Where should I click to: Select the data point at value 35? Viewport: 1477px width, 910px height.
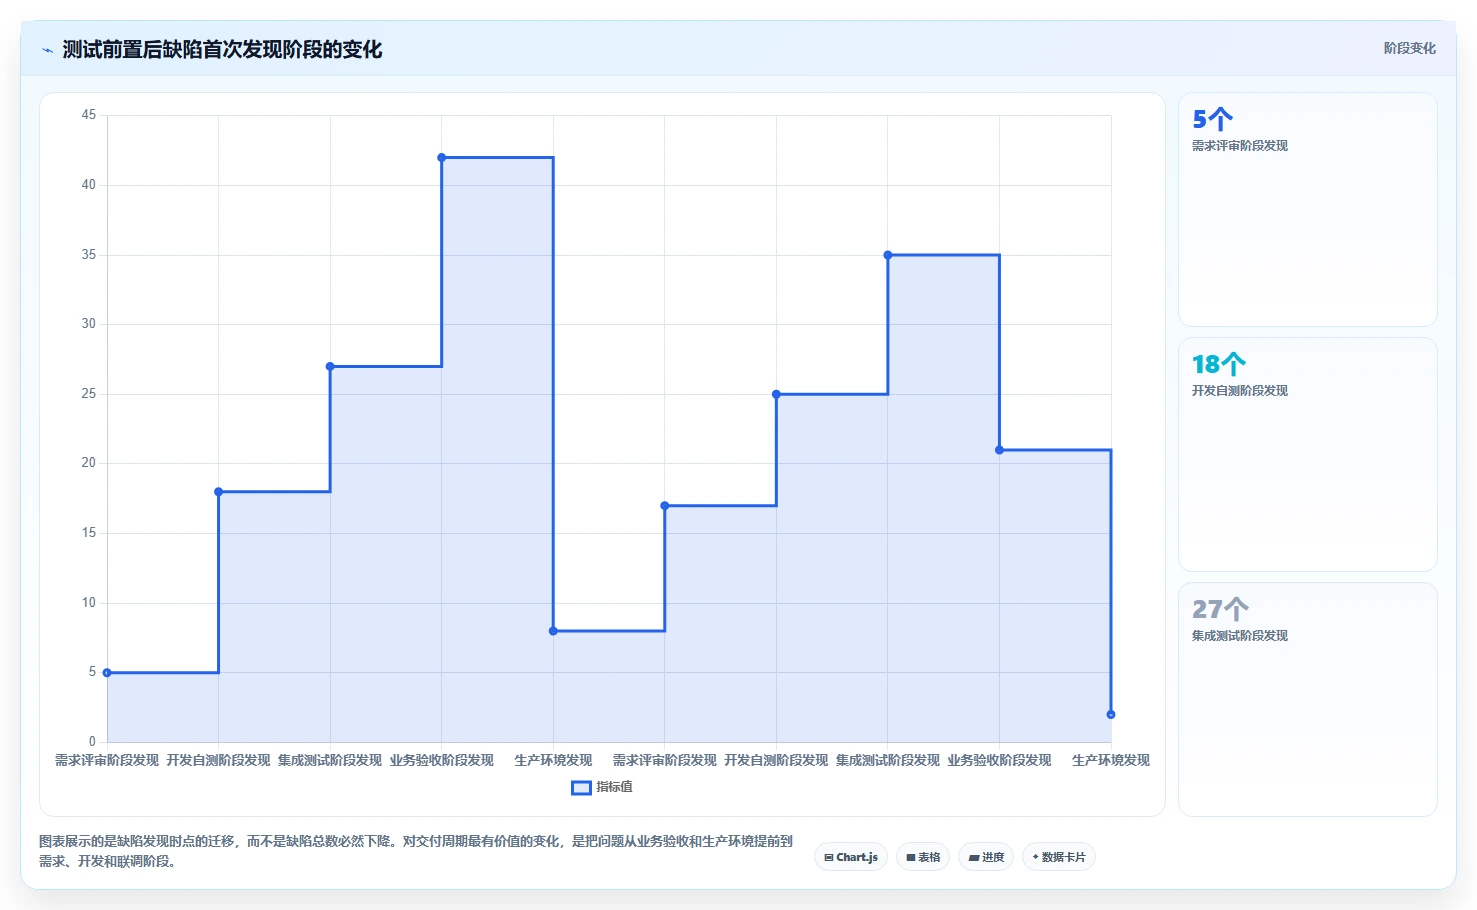pyautogui.click(x=888, y=255)
